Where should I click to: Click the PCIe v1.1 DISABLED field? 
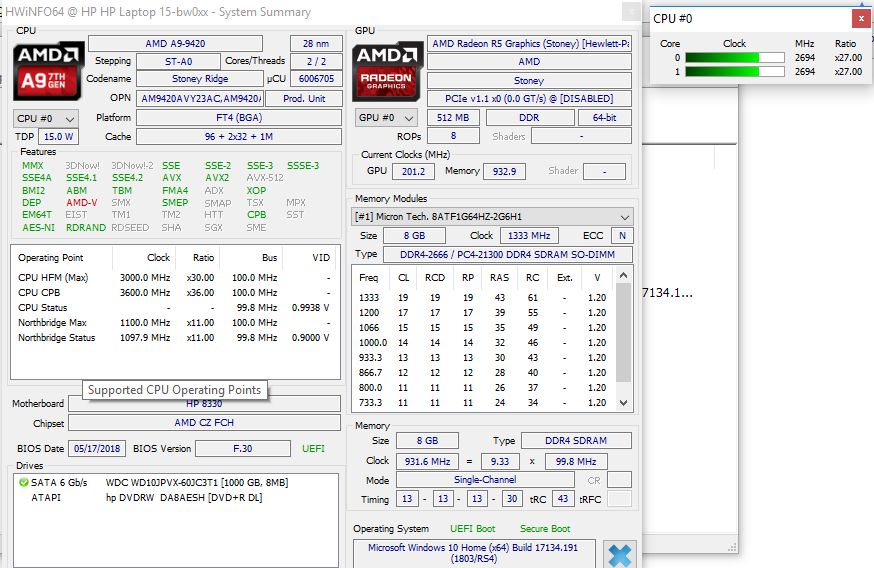tap(530, 99)
